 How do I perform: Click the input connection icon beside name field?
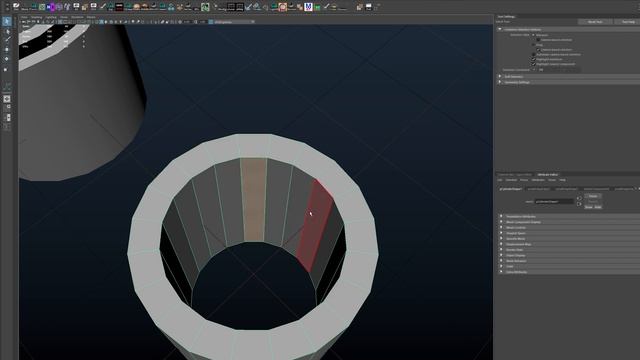(579, 198)
